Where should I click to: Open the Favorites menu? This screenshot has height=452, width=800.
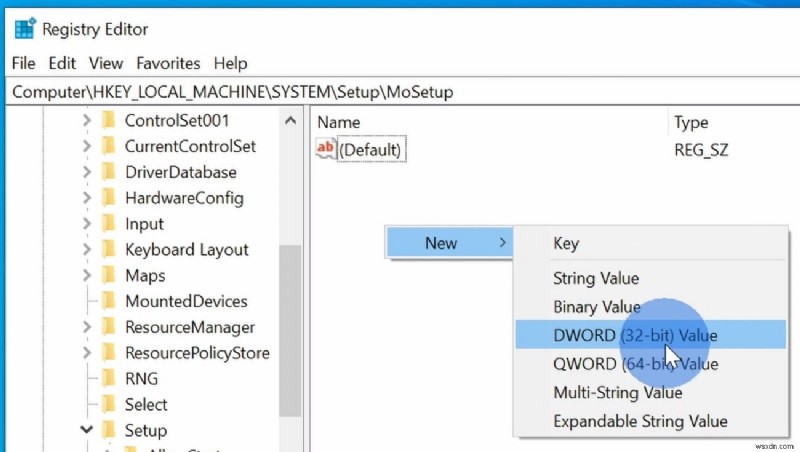[168, 63]
